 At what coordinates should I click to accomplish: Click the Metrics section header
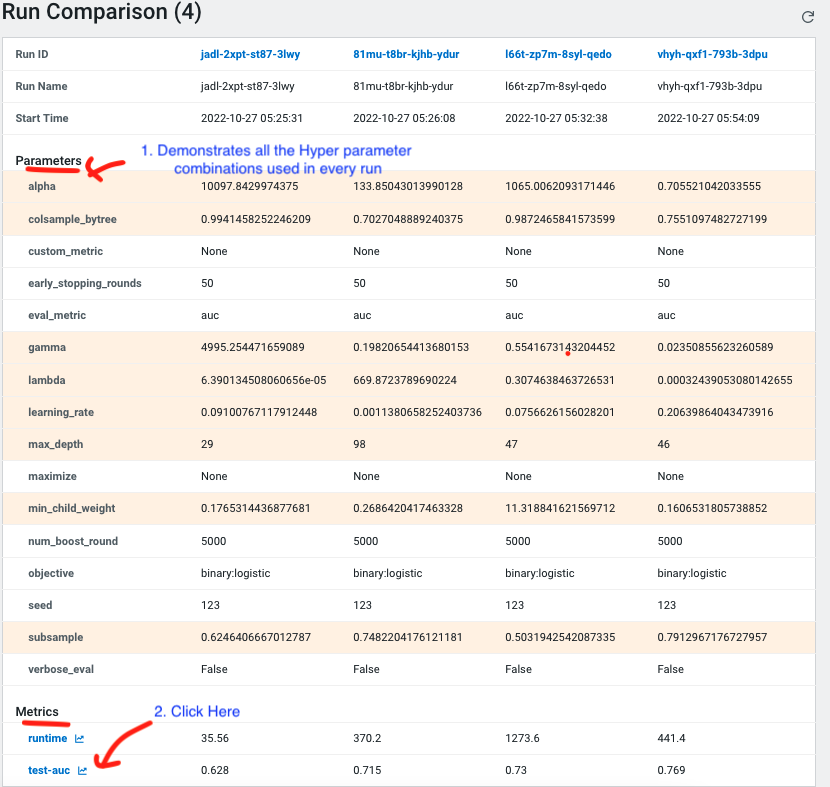(x=37, y=711)
